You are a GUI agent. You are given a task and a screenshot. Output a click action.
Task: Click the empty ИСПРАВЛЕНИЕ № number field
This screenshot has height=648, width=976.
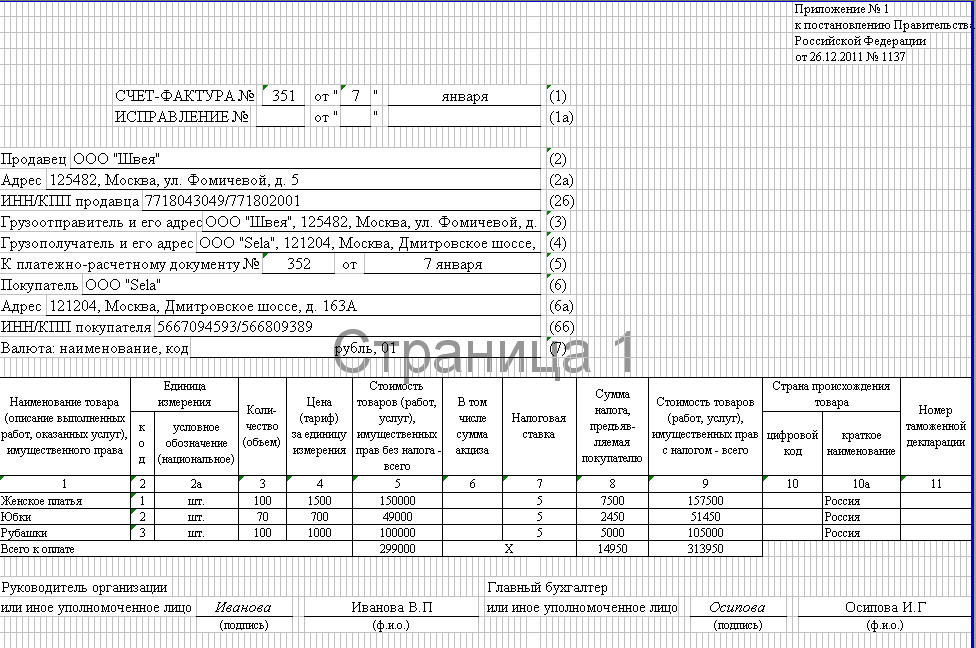[x=280, y=117]
